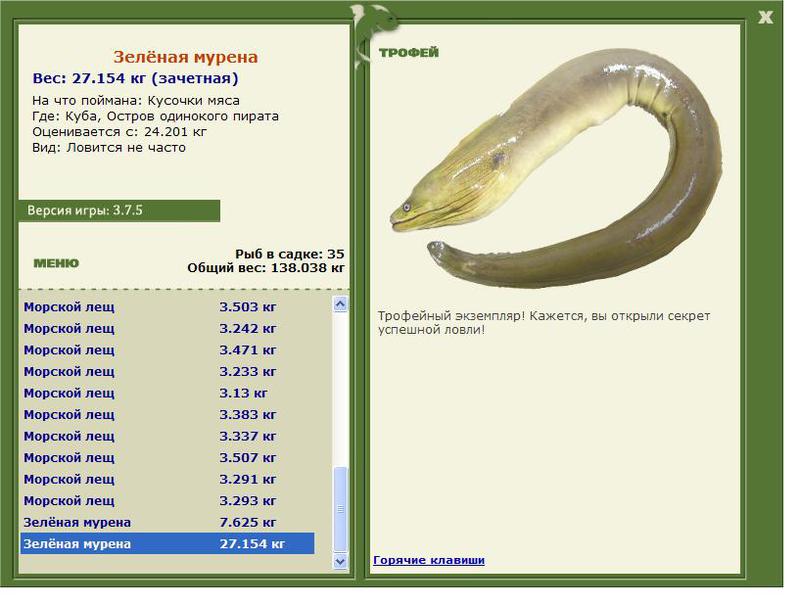The image size is (800, 605).
Task: Click the Где: Куба, Остров одинокого пирата line
Action: [155, 116]
